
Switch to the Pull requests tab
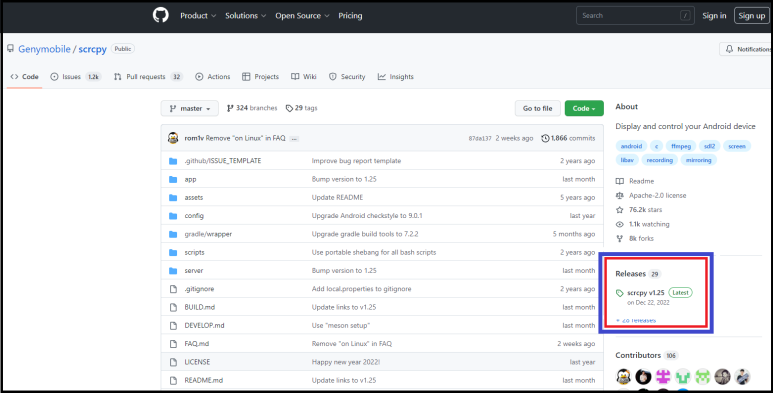[x=148, y=76]
